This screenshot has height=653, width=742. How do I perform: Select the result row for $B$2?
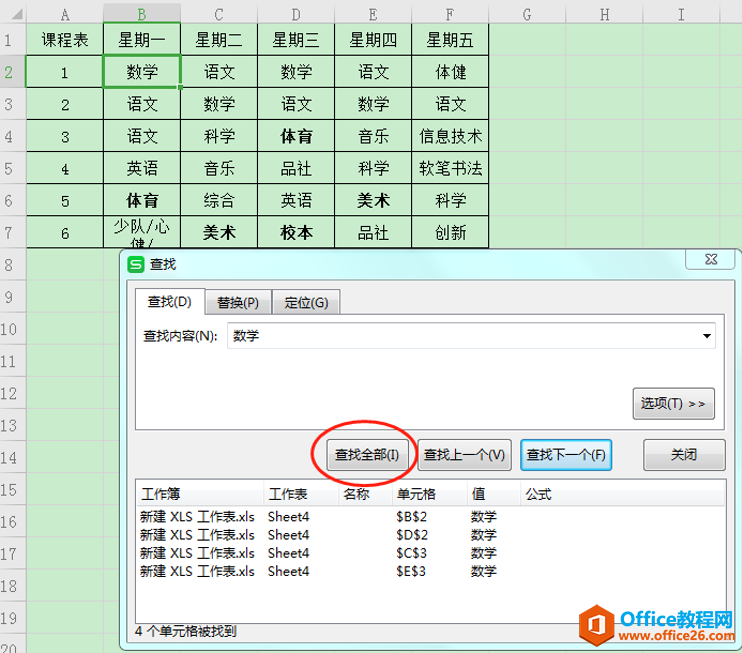pos(431,516)
